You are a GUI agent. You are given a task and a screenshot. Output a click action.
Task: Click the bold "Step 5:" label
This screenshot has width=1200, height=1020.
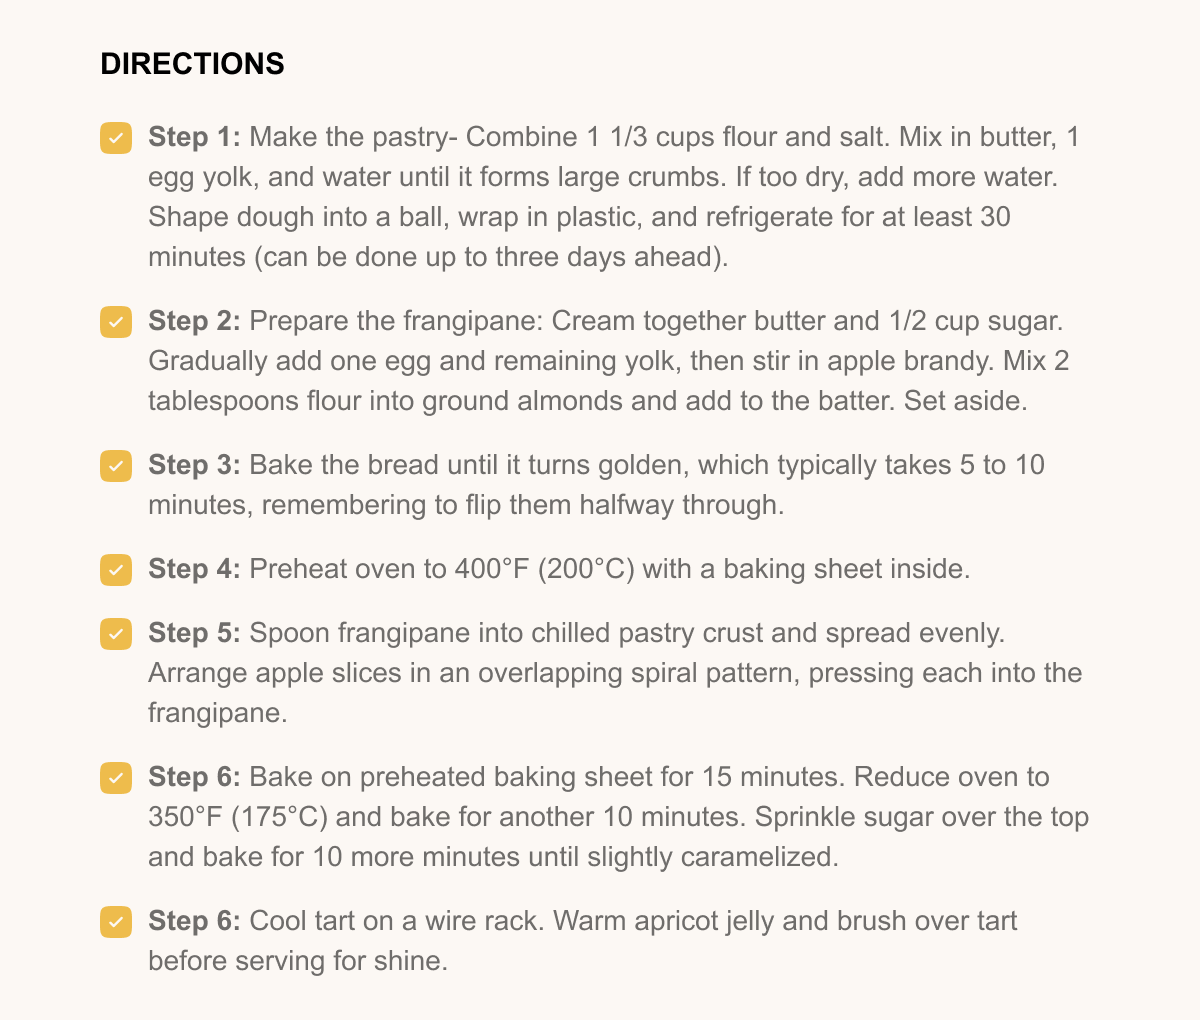[x=194, y=633]
